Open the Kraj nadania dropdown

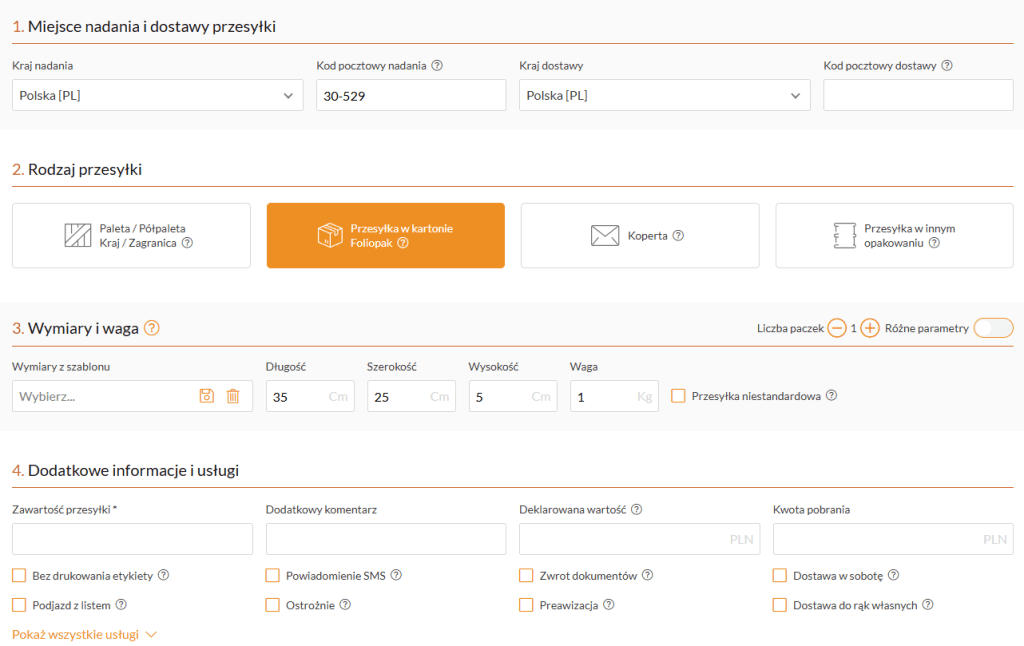point(157,95)
